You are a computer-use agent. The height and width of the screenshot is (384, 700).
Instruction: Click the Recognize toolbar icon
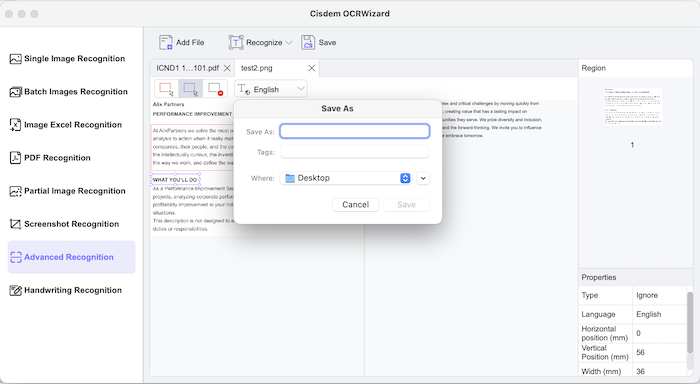click(x=236, y=42)
